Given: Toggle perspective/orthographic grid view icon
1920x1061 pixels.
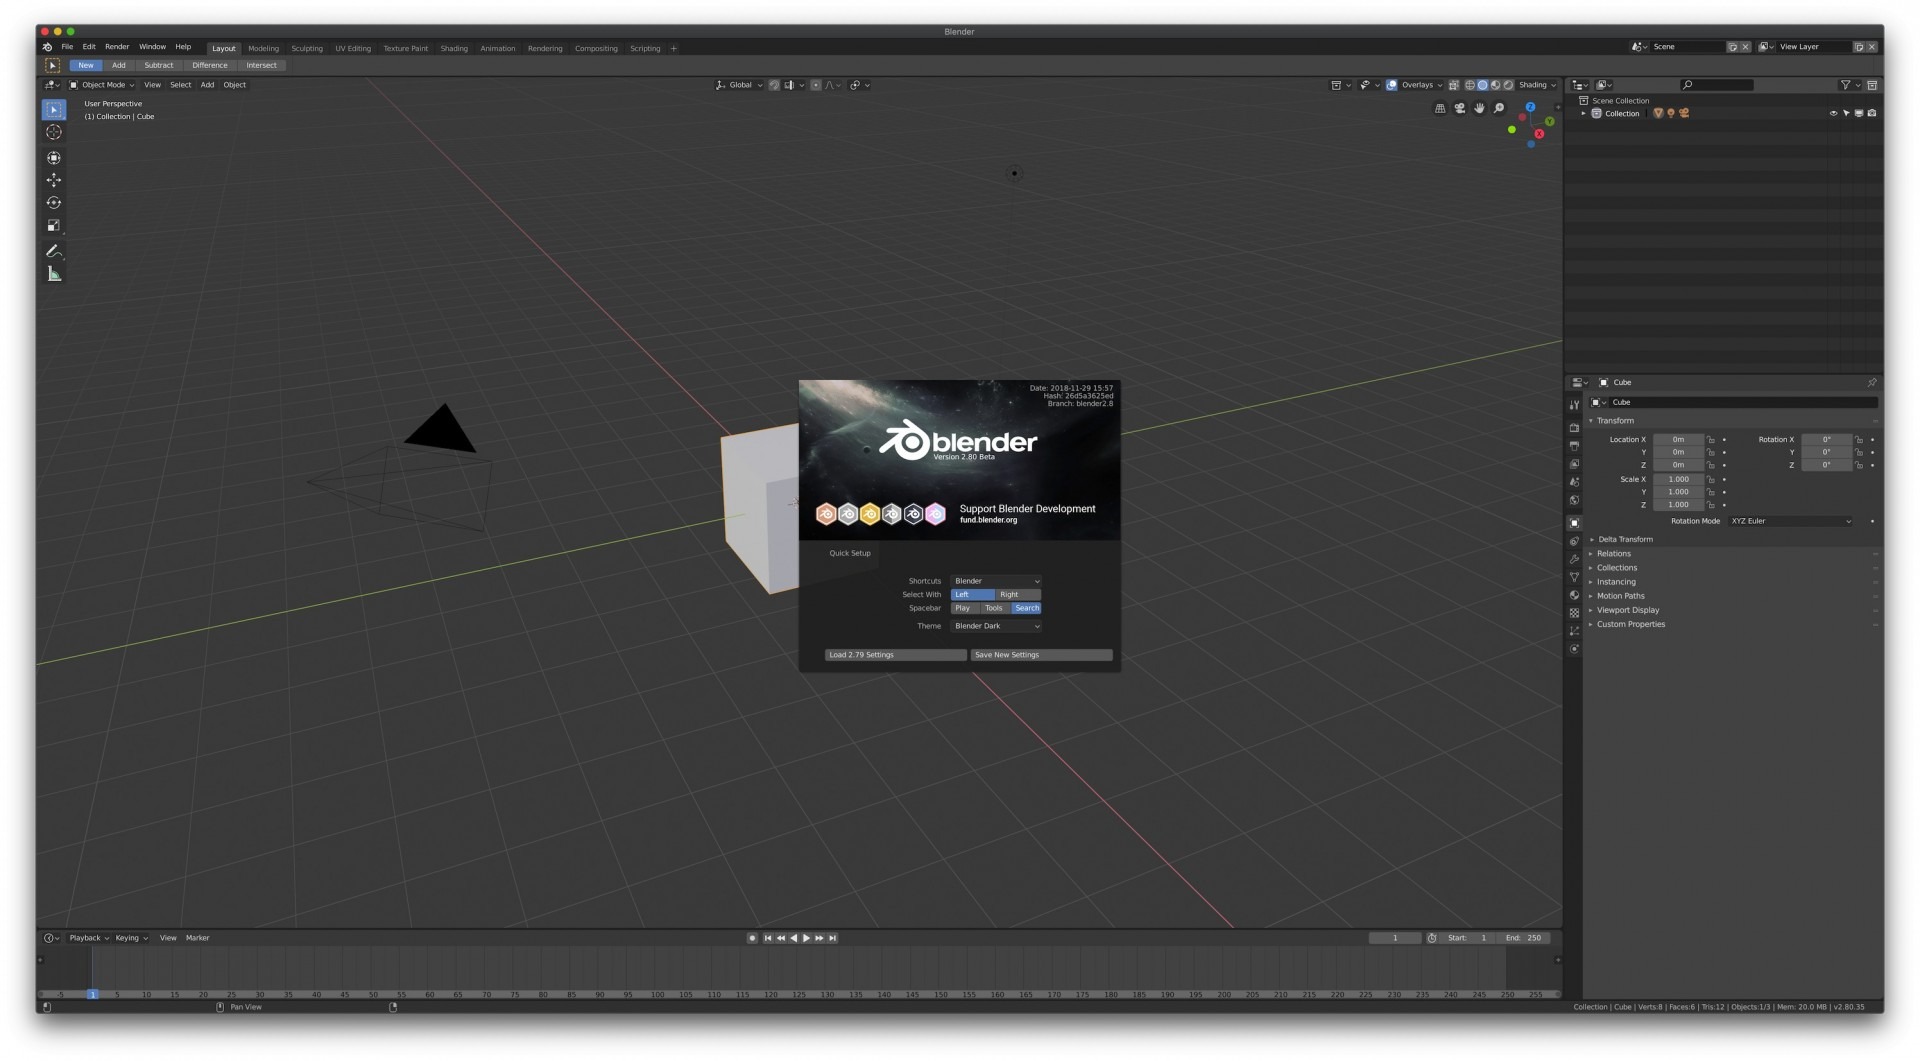Looking at the screenshot, I should pos(1440,108).
